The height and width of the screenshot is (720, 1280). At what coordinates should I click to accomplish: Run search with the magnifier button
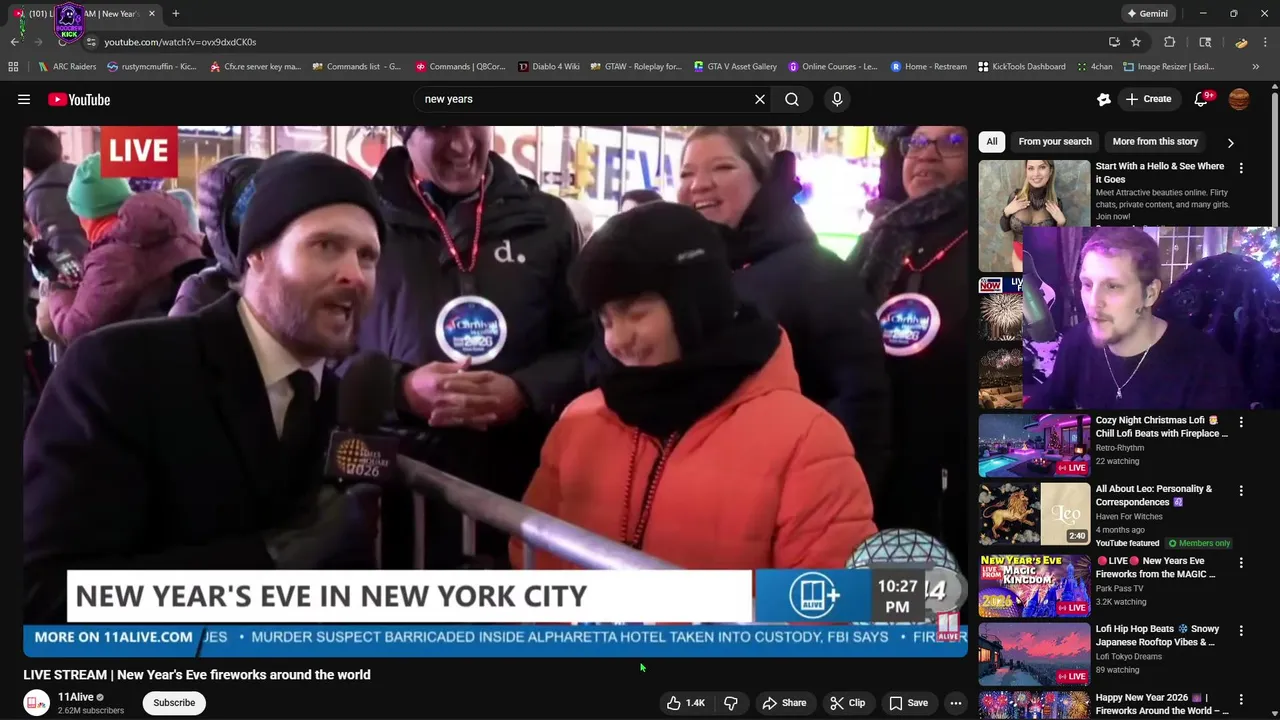792,99
